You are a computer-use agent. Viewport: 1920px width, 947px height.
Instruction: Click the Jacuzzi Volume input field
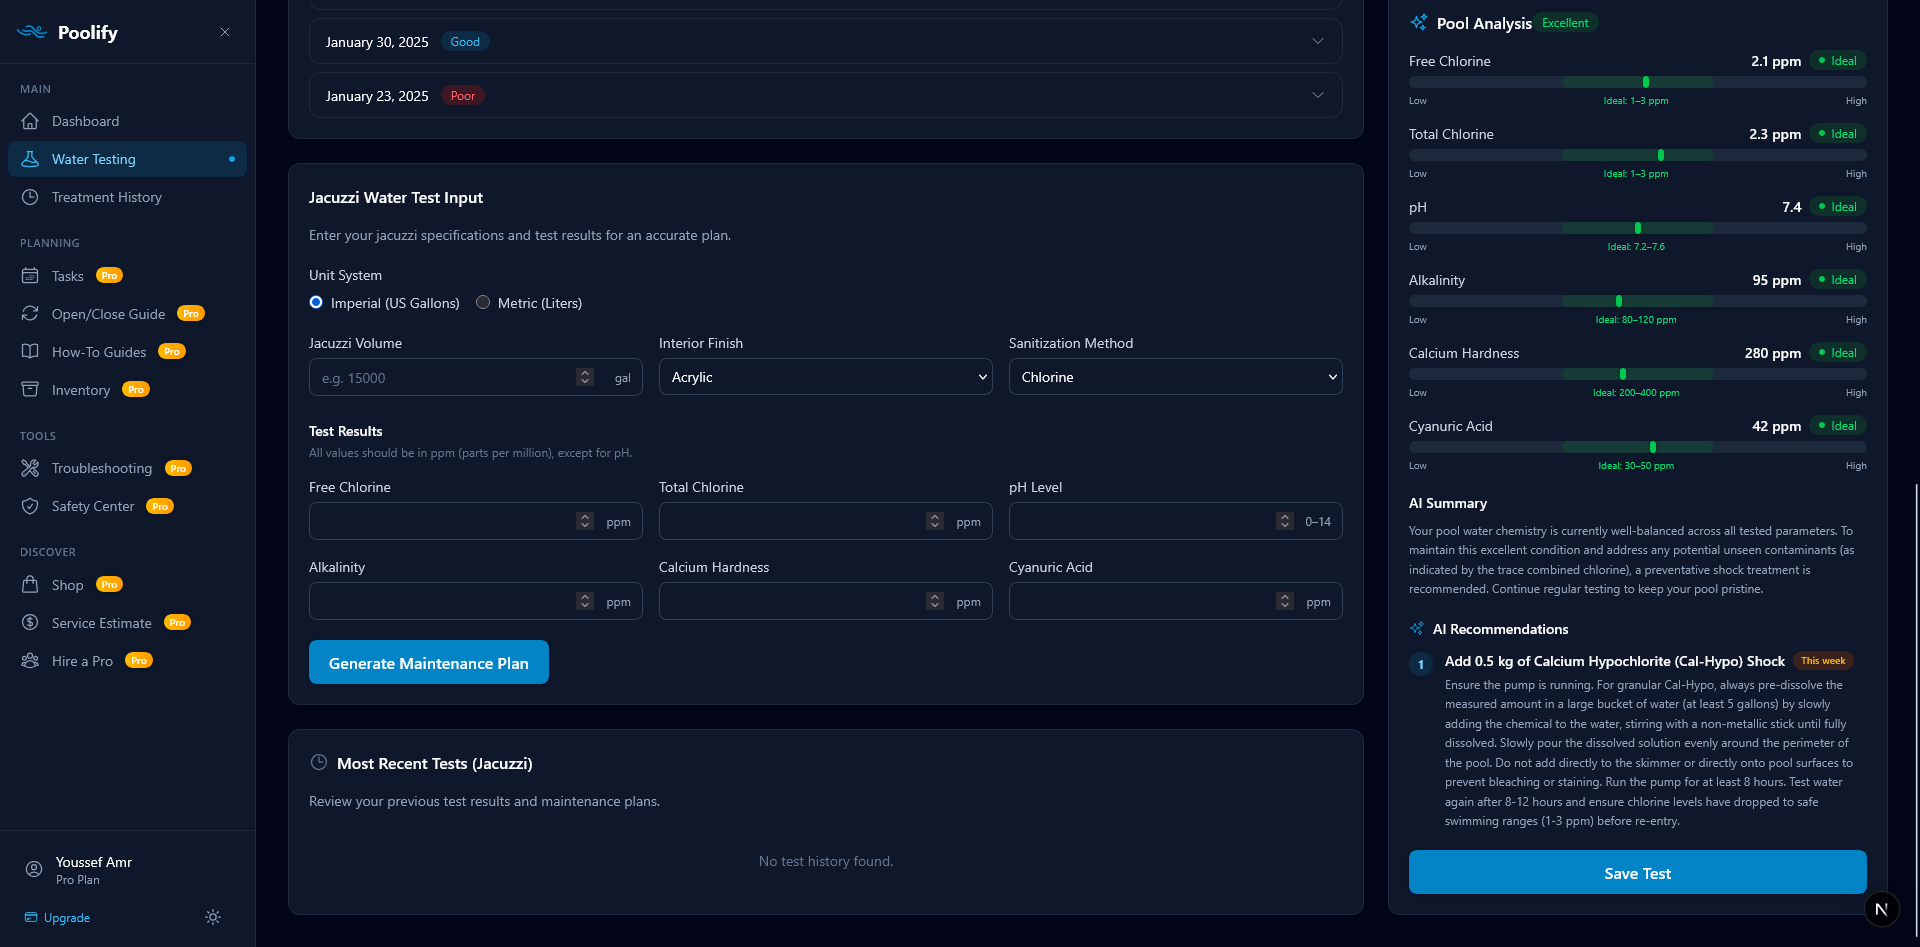coord(476,377)
